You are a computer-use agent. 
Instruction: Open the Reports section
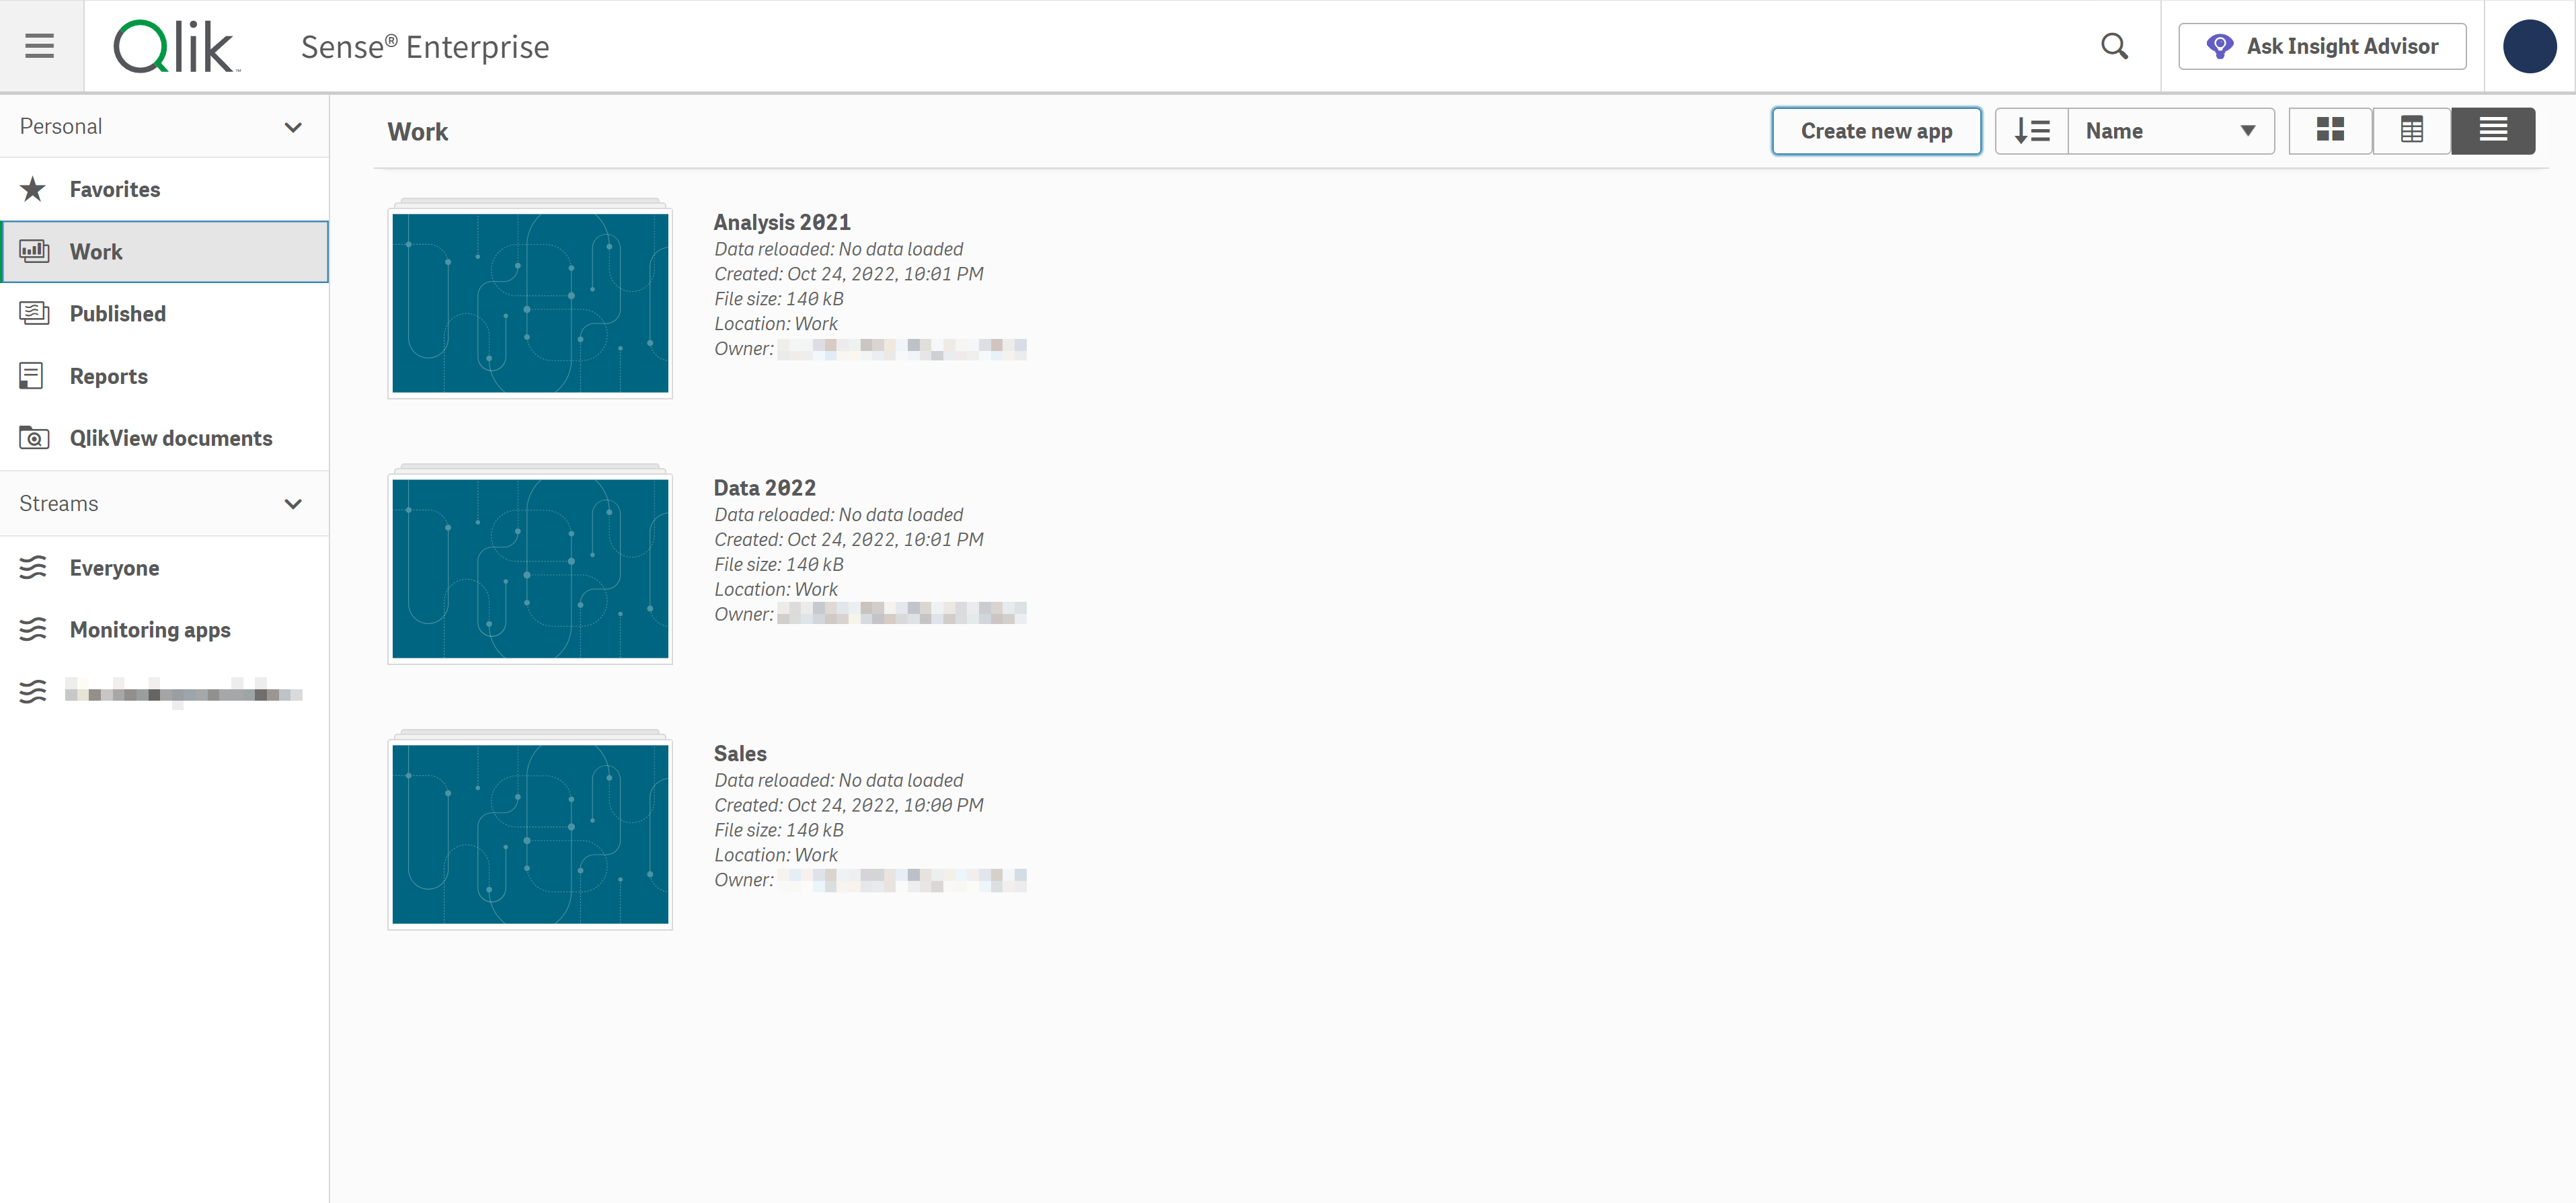(108, 376)
